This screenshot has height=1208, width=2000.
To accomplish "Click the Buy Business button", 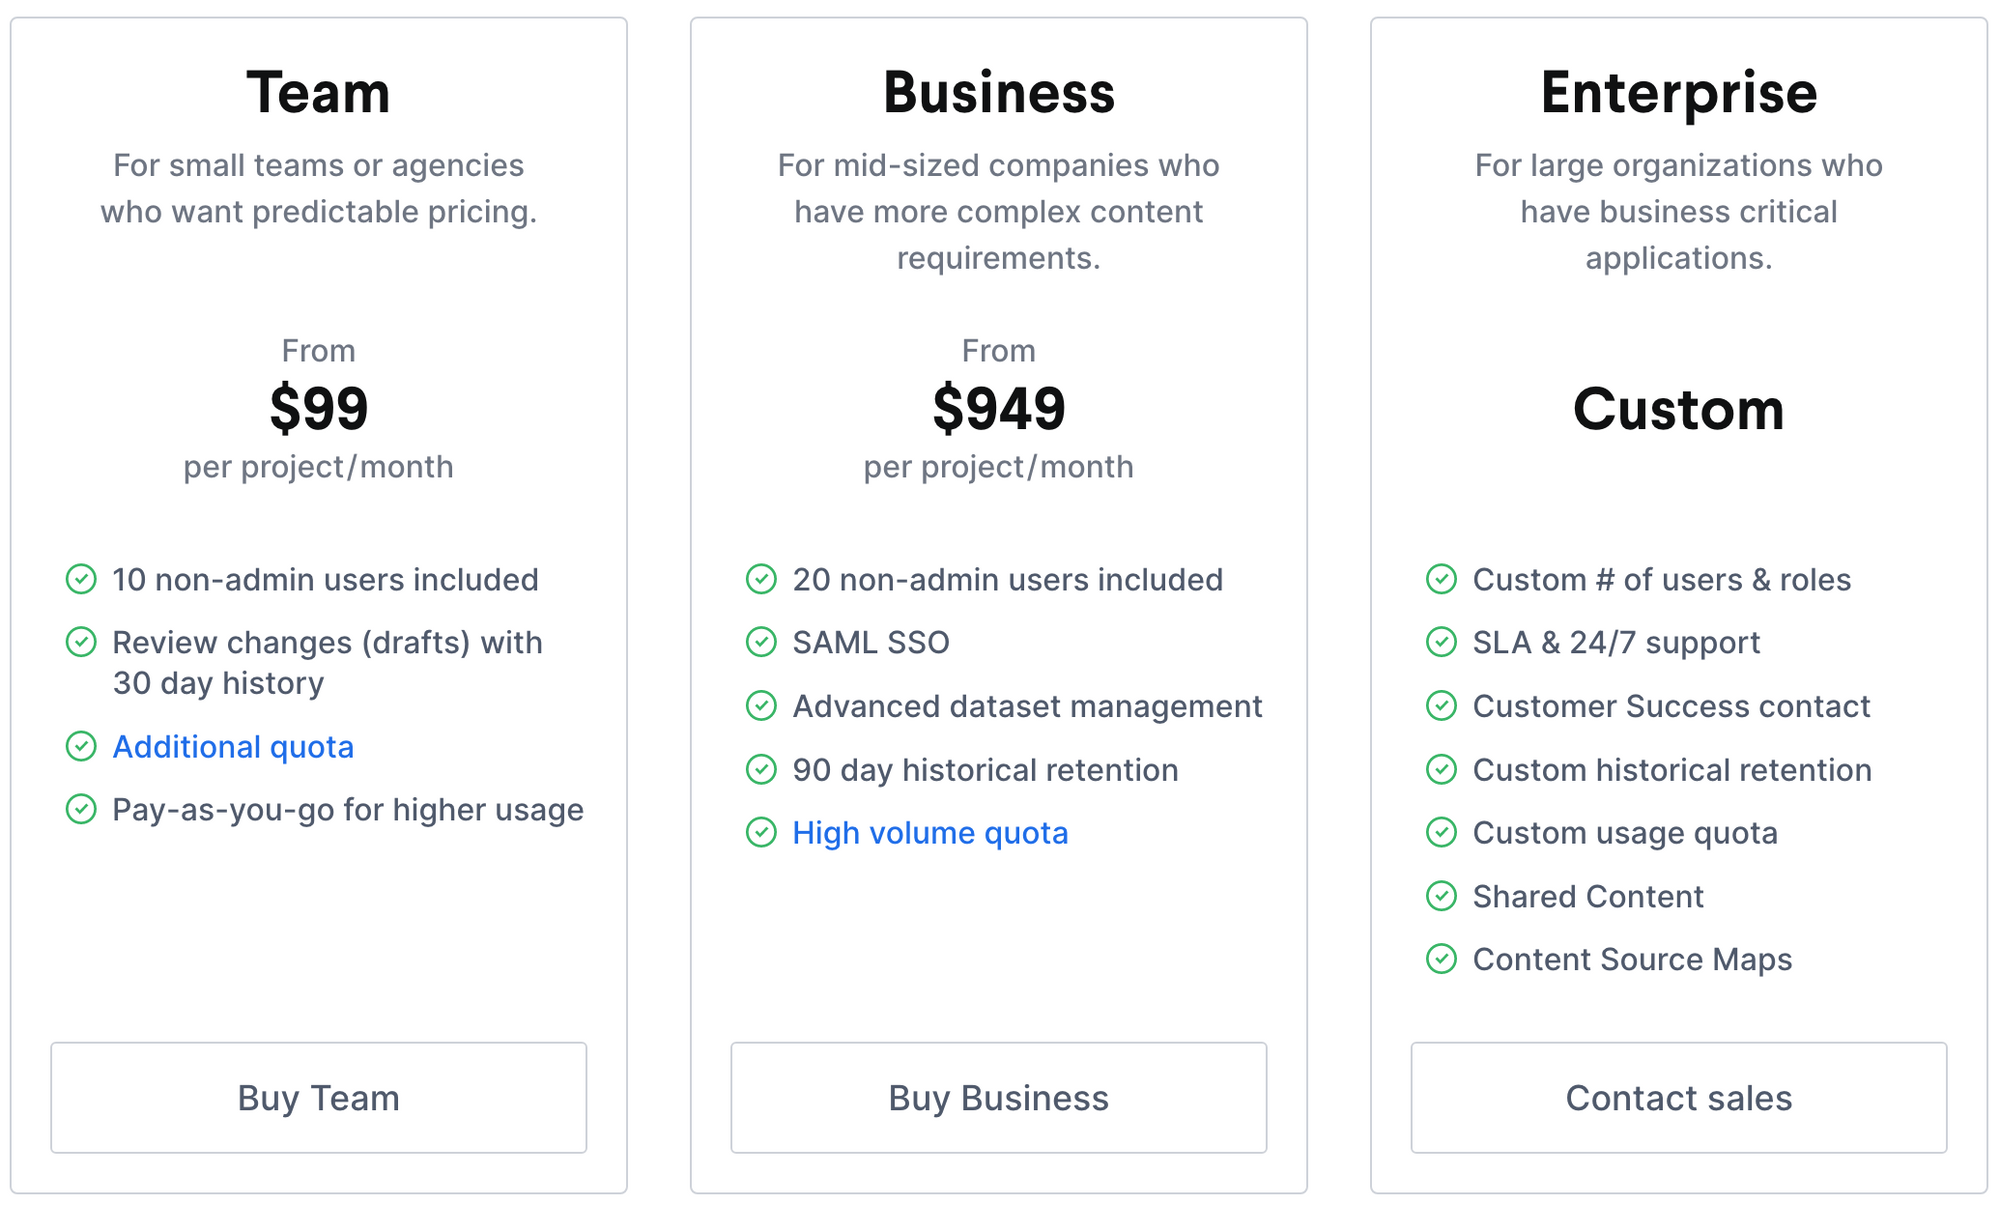I will coord(998,1097).
